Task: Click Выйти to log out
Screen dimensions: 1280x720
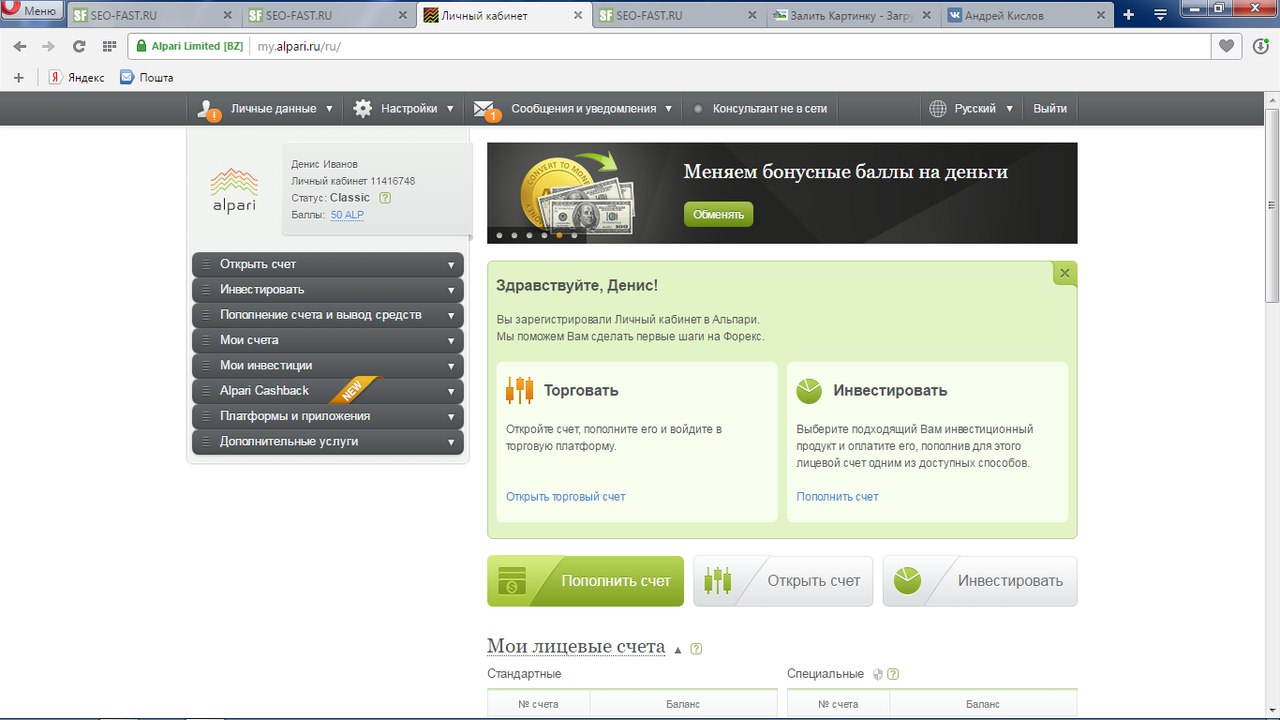Action: coord(1050,108)
